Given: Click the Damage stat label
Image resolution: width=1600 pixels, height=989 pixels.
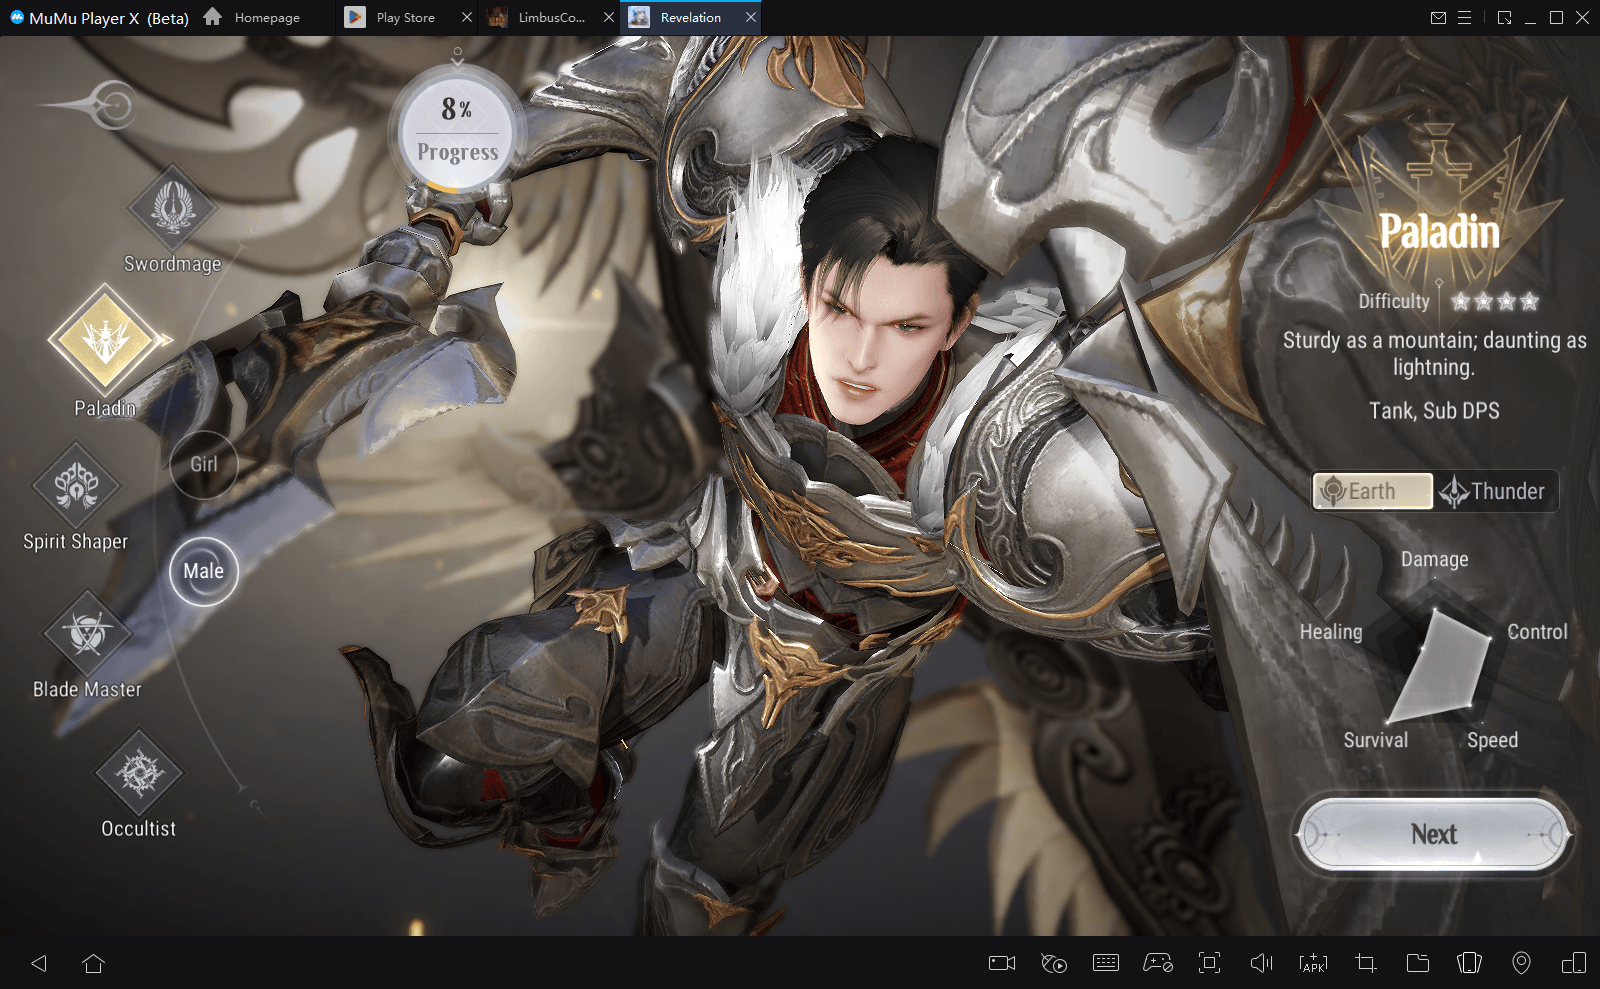Looking at the screenshot, I should point(1434,559).
